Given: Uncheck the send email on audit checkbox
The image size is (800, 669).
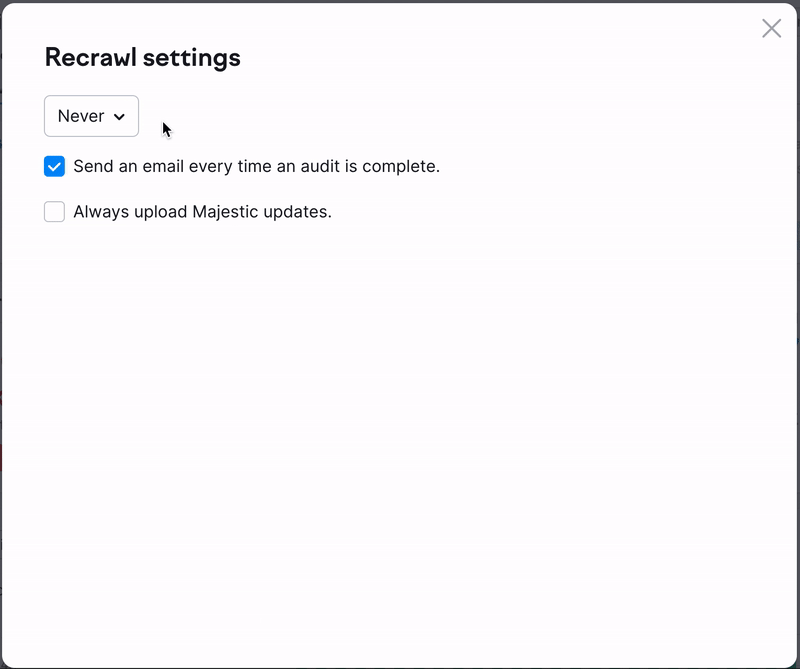Looking at the screenshot, I should (55, 166).
